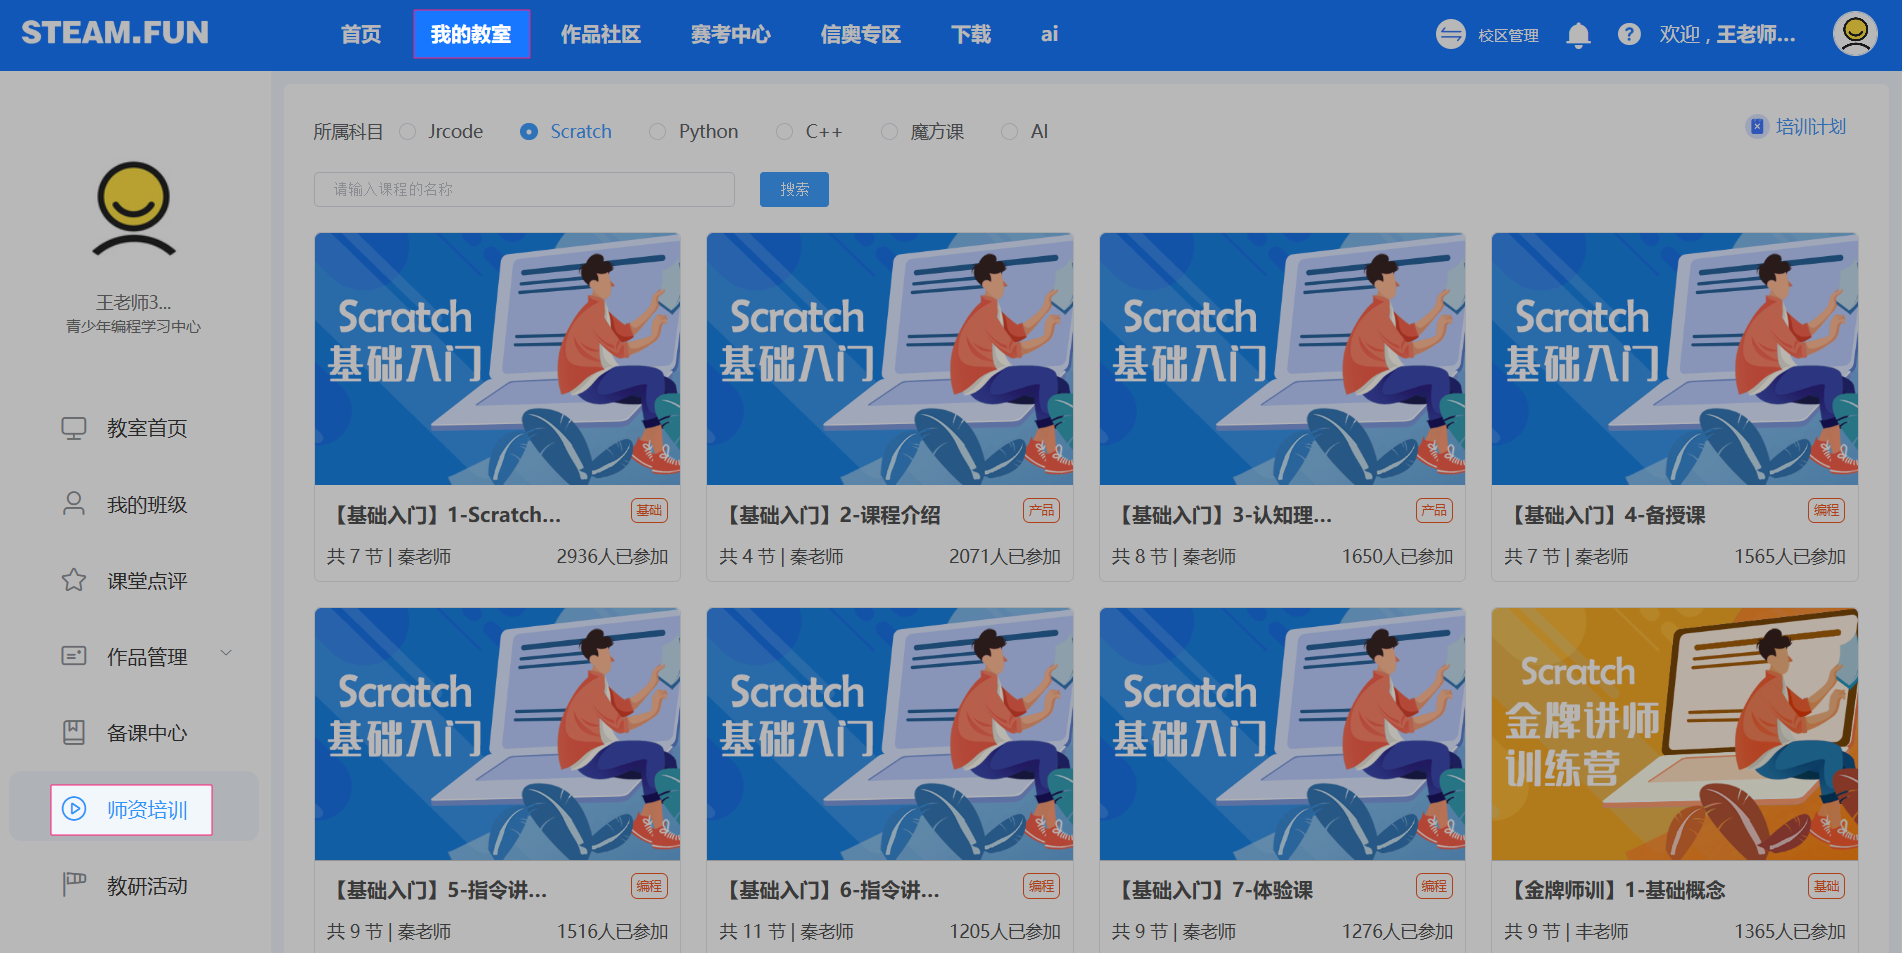1902x953 pixels.
Task: Open 【基础入门】3-认知理 course title
Action: (x=1223, y=515)
